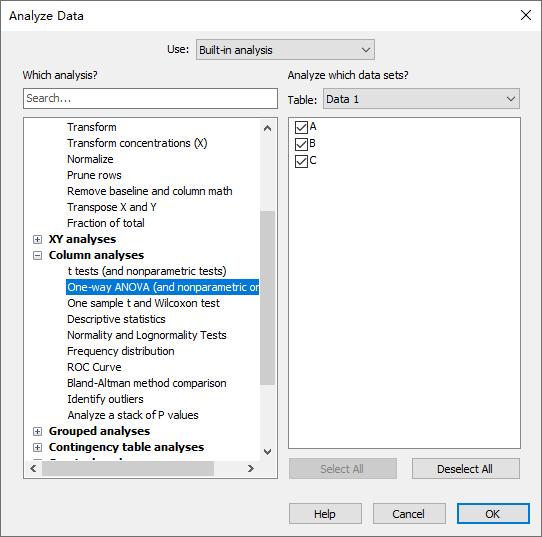The width and height of the screenshot is (542, 537).
Task: Select Descriptive statistics
Action: click(x=116, y=319)
